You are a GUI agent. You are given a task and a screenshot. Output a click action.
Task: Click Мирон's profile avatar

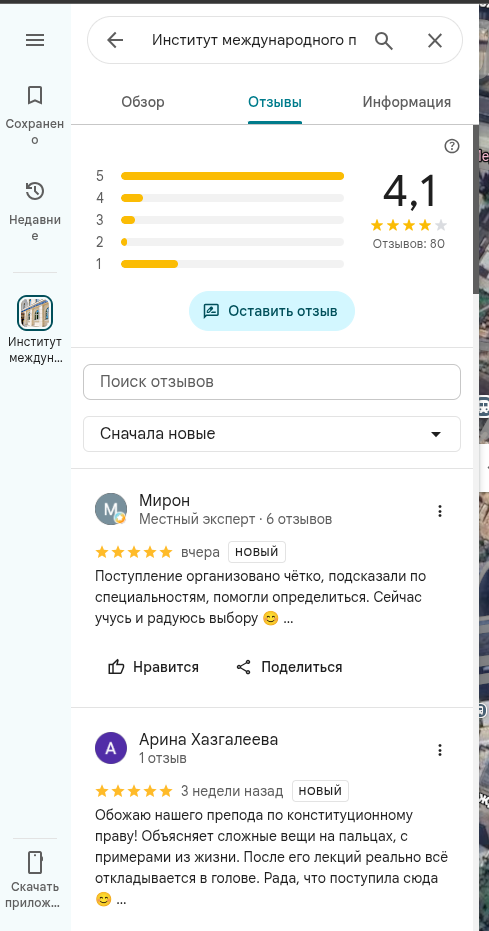point(111,509)
